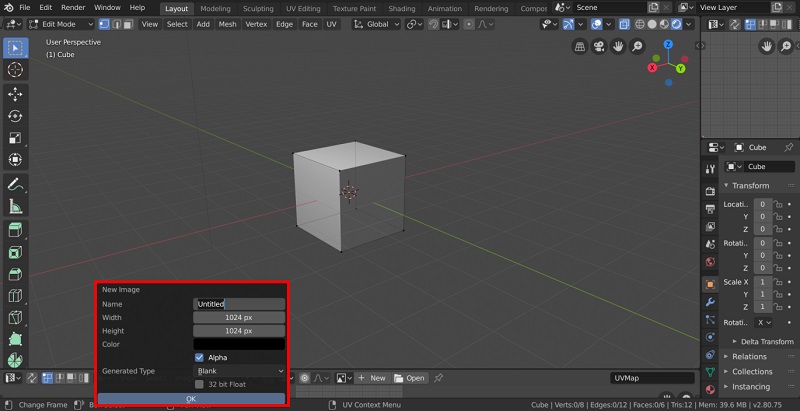Enable the 32 bit Float checkbox
The image size is (800, 411).
pos(200,384)
